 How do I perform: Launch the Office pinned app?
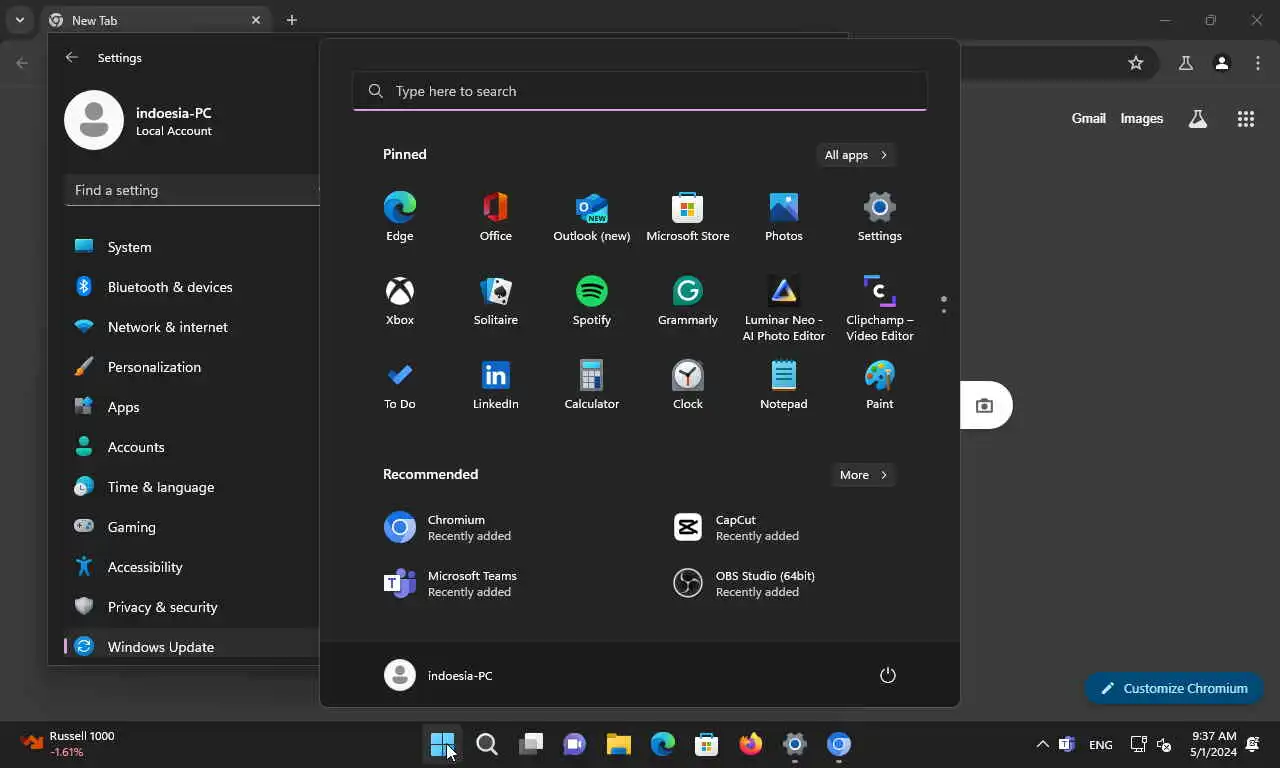coord(495,217)
